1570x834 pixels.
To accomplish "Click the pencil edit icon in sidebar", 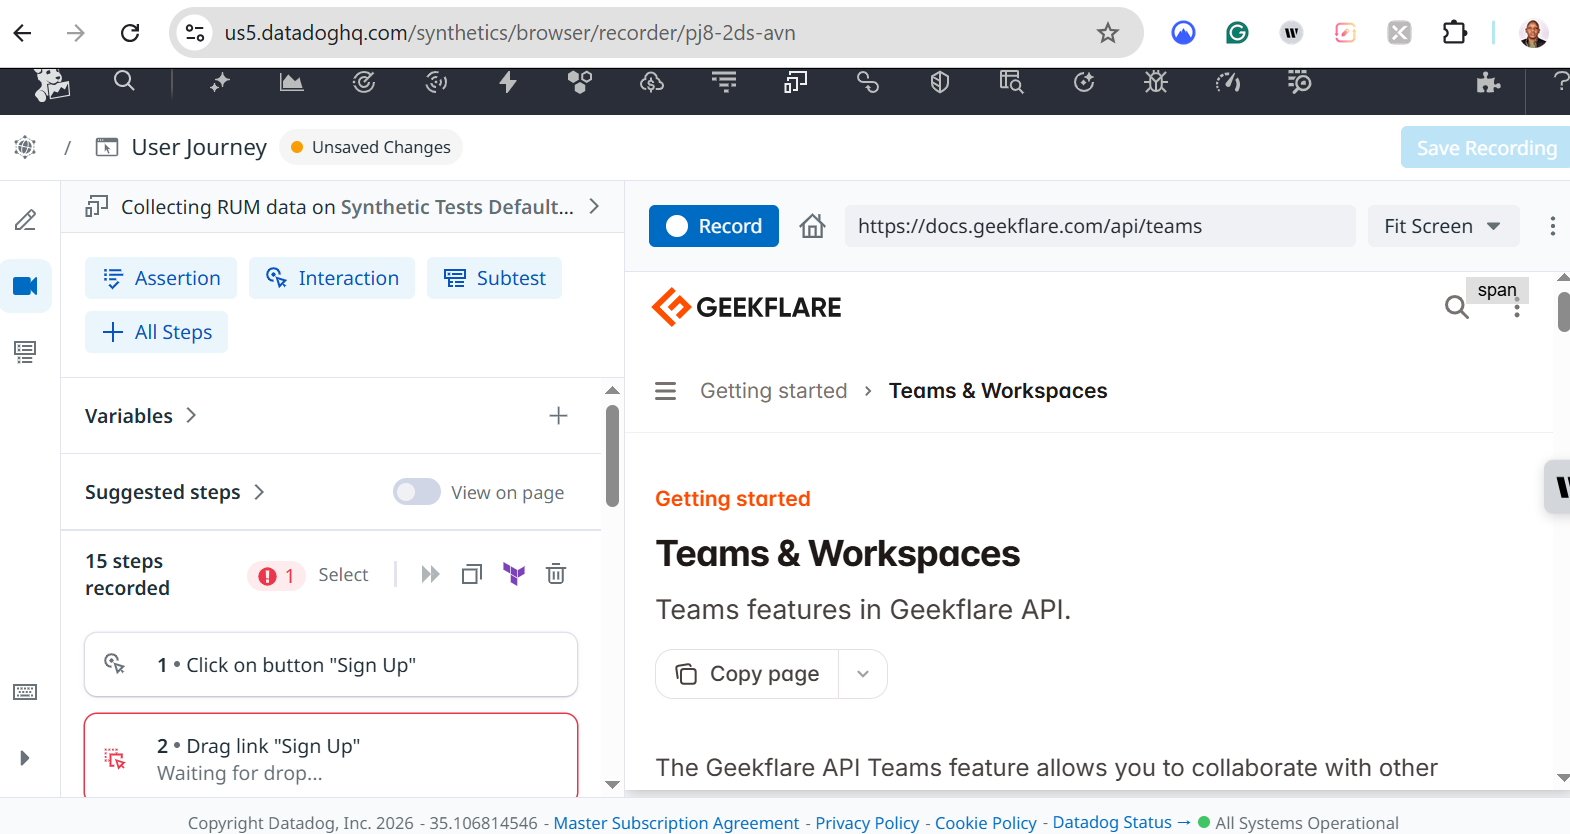I will pos(26,220).
